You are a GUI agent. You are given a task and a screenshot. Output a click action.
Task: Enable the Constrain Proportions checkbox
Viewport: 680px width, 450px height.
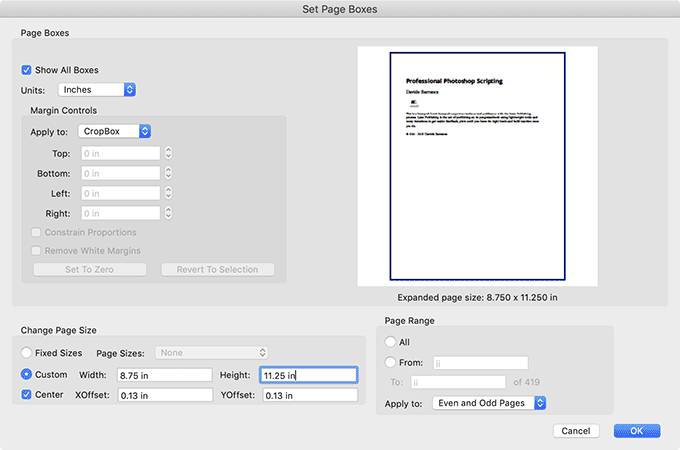(x=36, y=232)
